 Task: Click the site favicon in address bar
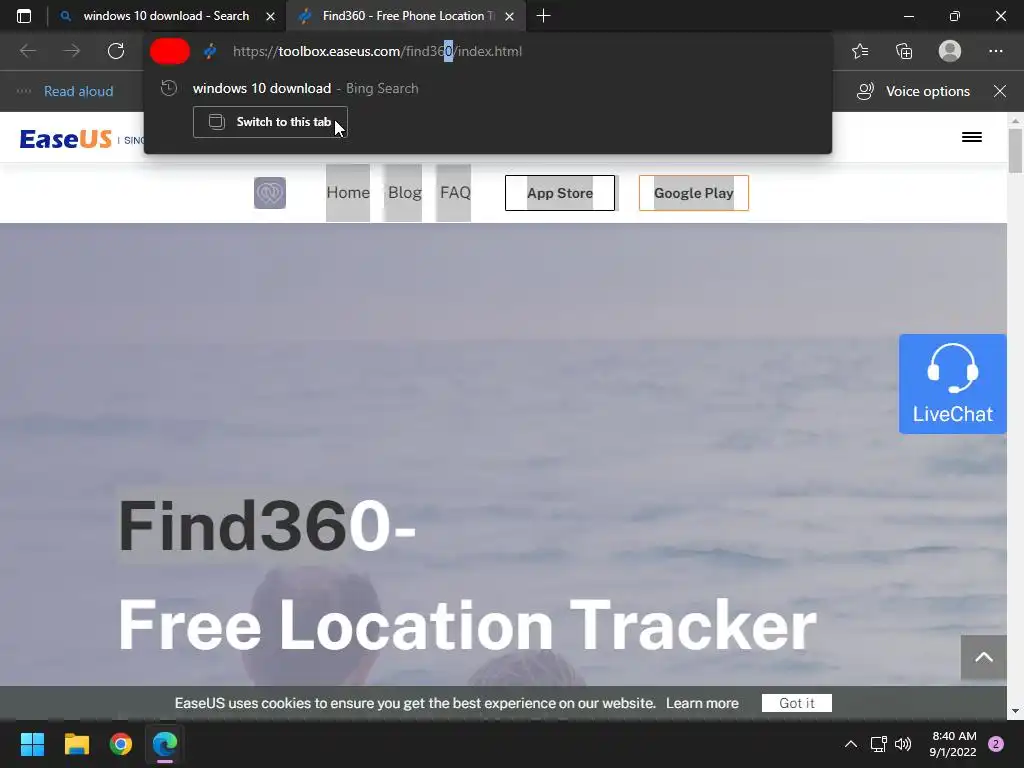(210, 51)
